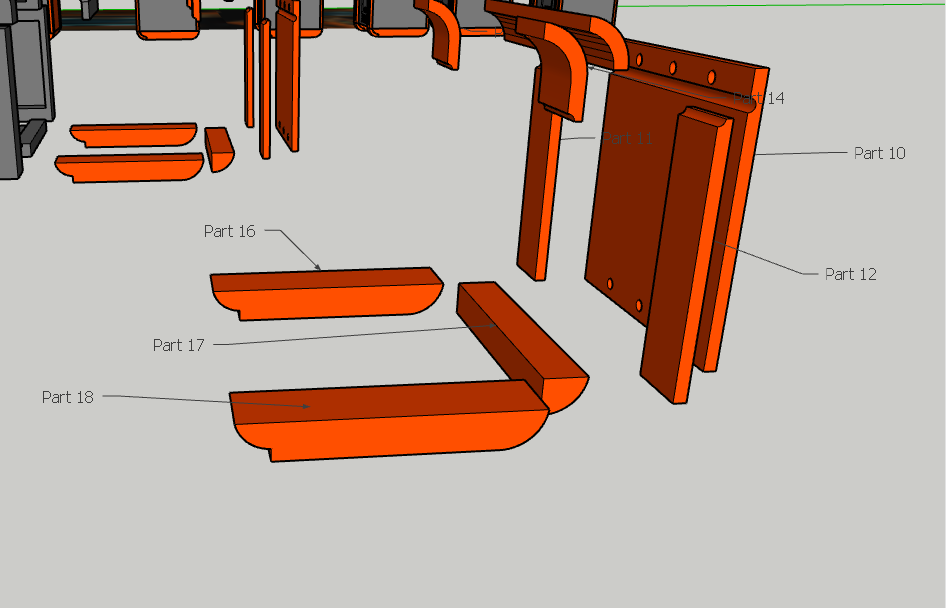The image size is (946, 608).
Task: Click the leader line pointing to Part 16
Action: 290,250
